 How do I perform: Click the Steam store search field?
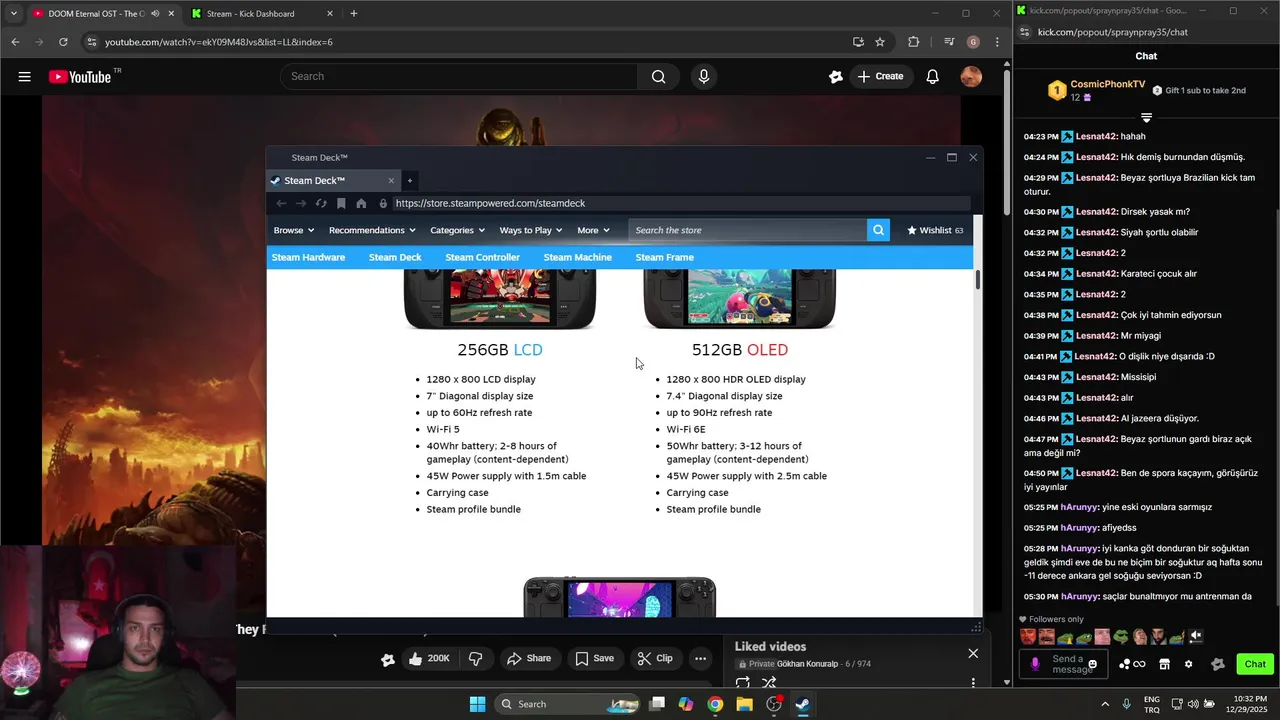748,230
